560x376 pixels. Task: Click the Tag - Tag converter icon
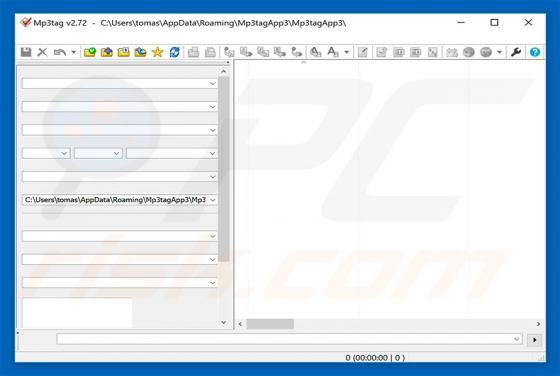pyautogui.click(x=296, y=52)
